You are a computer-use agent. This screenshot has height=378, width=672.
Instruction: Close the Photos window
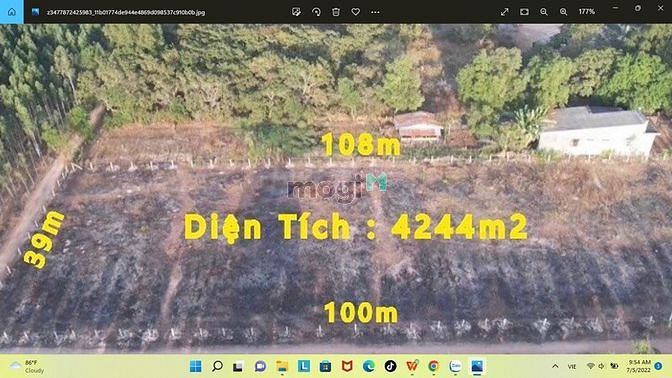click(x=660, y=8)
